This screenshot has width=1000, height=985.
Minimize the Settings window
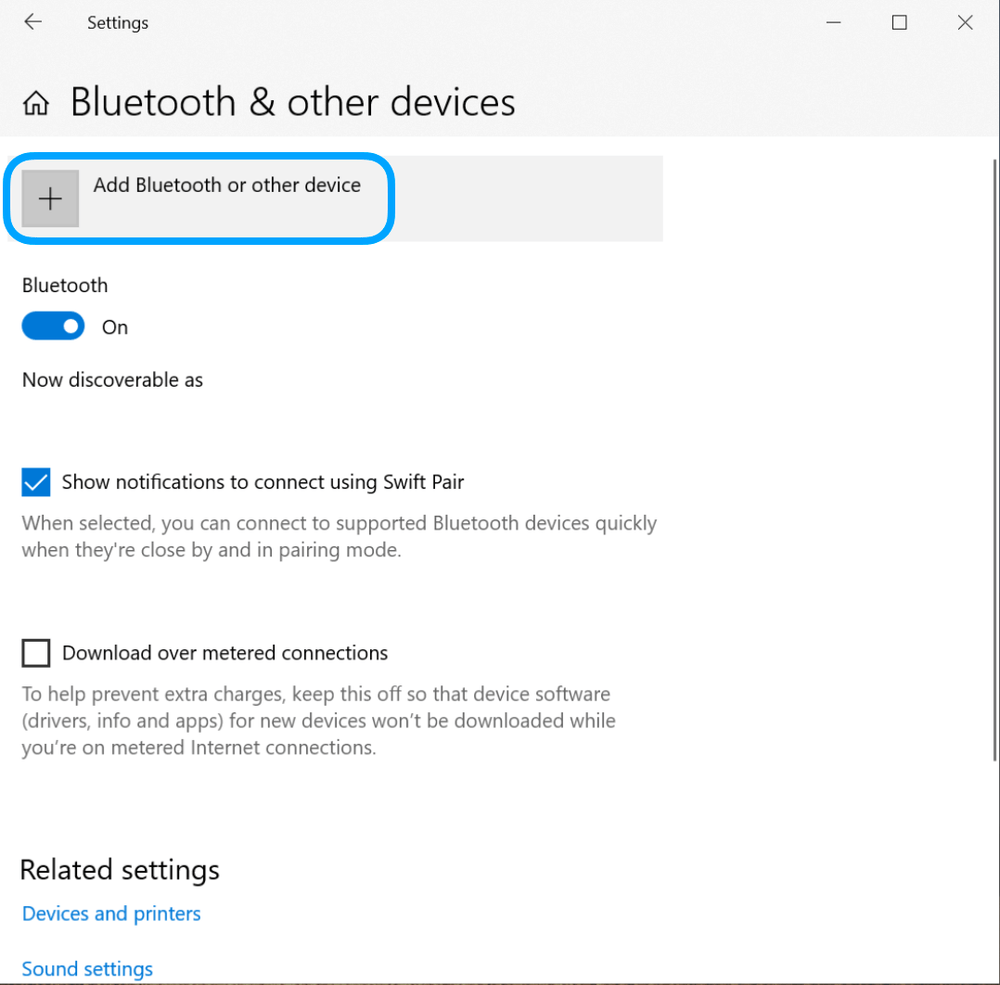pos(833,22)
